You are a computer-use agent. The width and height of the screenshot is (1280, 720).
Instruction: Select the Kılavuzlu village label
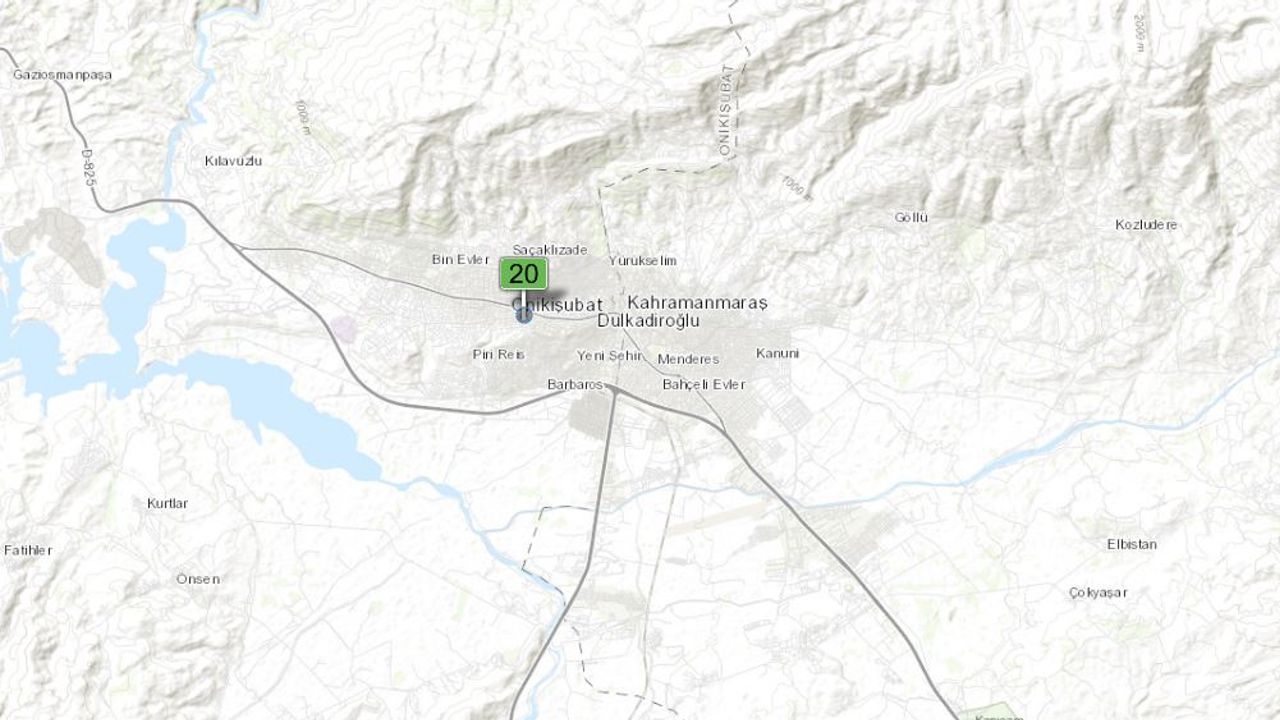click(233, 160)
